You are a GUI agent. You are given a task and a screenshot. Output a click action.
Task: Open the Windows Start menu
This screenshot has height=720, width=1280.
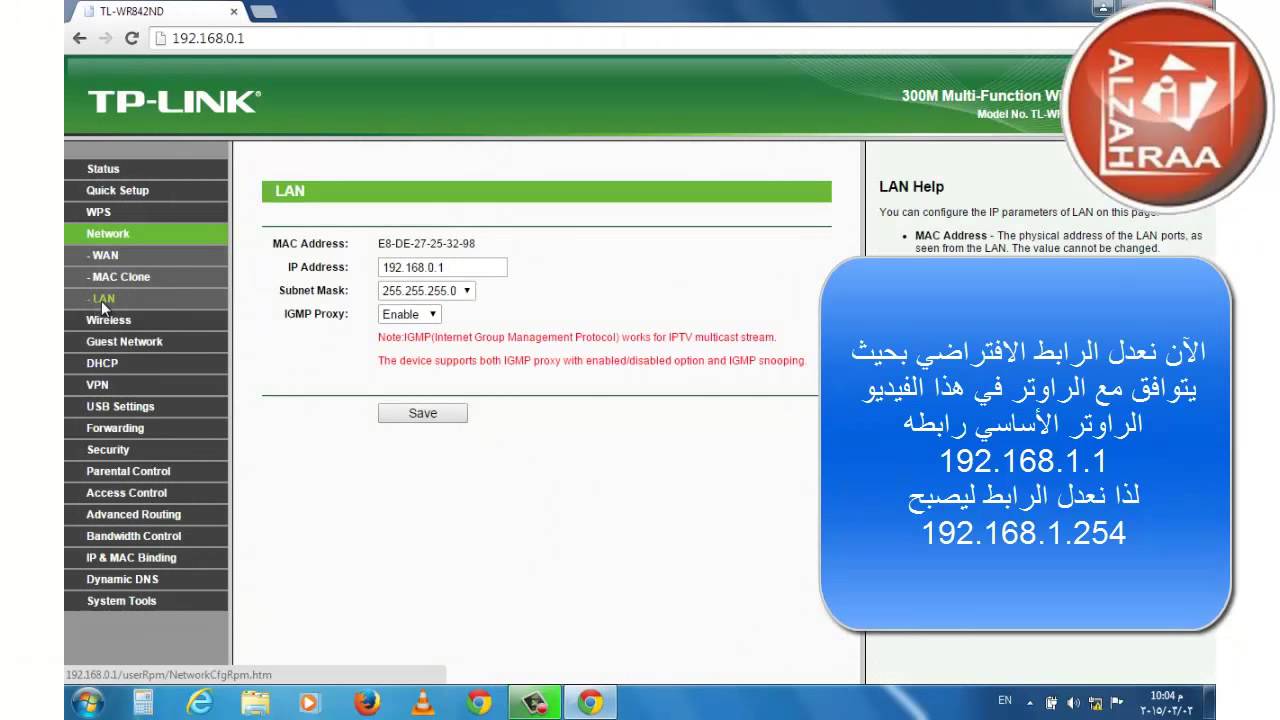pyautogui.click(x=87, y=702)
